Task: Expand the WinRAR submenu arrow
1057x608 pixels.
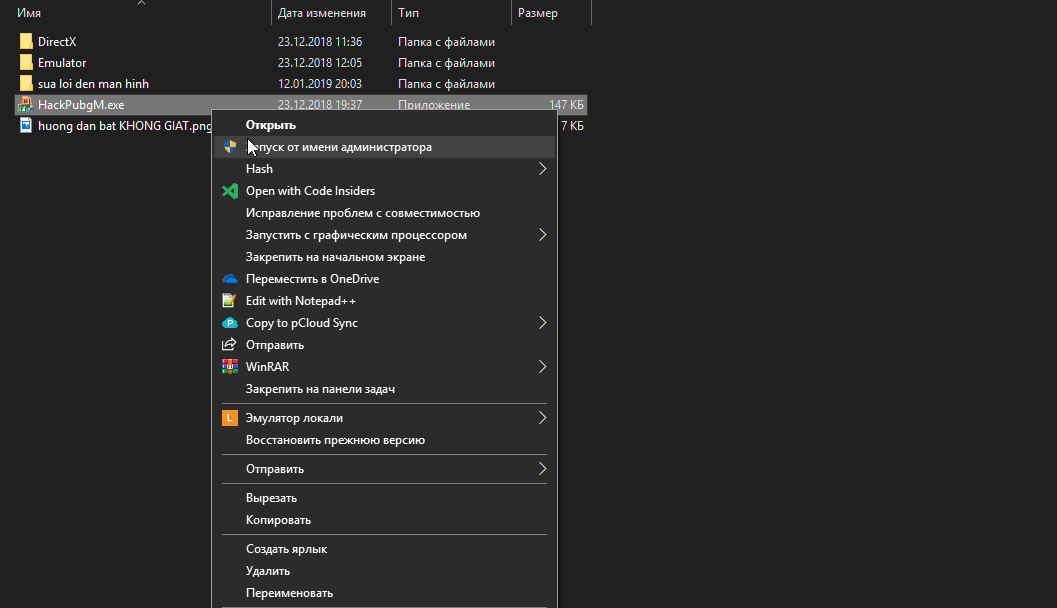Action: (542, 367)
